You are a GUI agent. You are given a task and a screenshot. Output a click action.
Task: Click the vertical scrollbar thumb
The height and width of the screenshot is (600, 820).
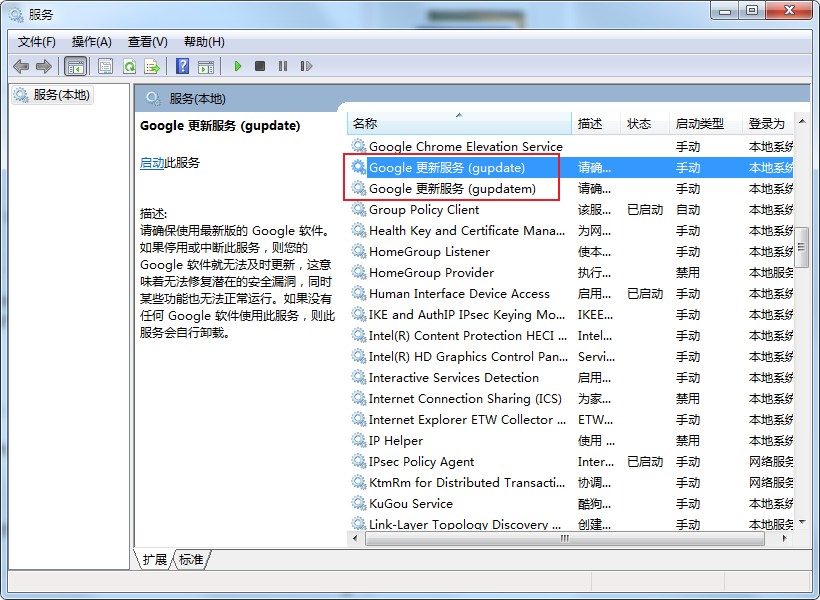click(x=802, y=247)
